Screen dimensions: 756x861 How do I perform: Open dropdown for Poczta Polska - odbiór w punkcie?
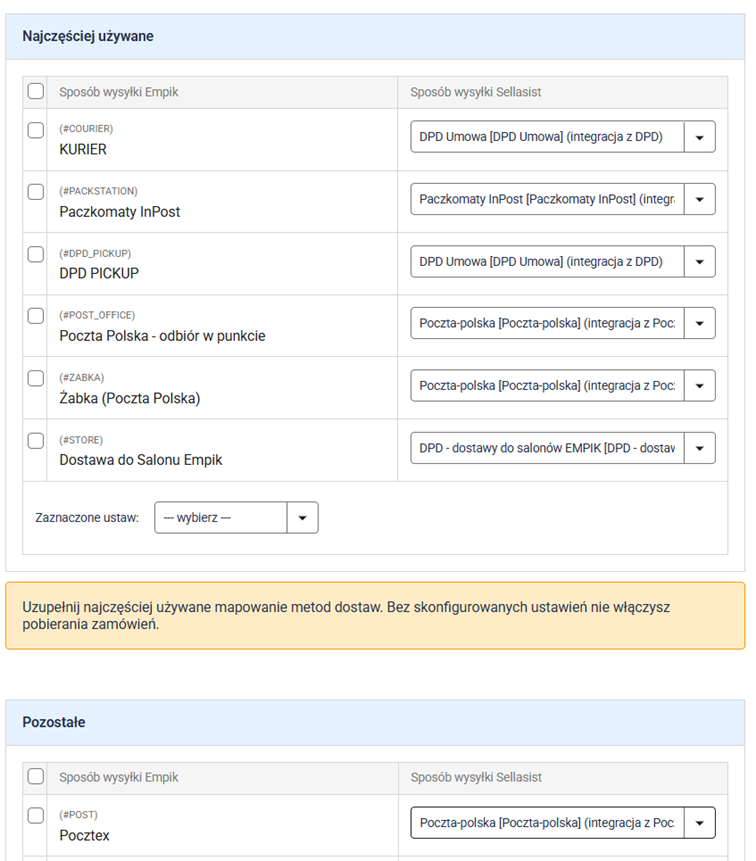coord(699,323)
